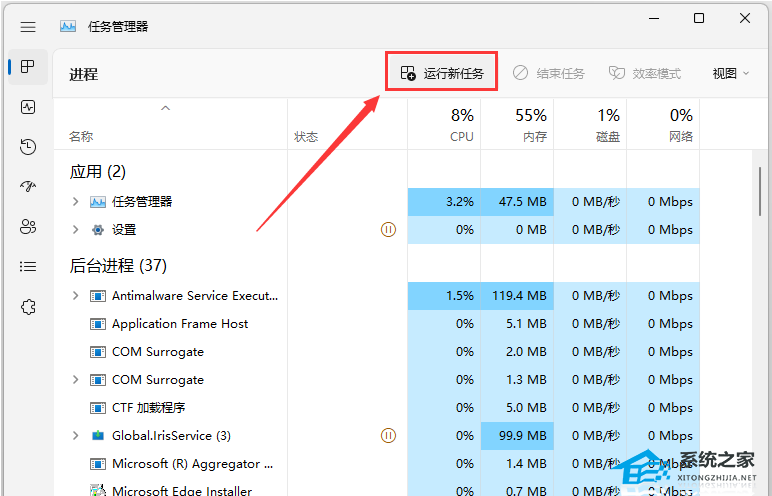Open the Users icon in sidebar
This screenshot has width=772, height=496.
28,227
